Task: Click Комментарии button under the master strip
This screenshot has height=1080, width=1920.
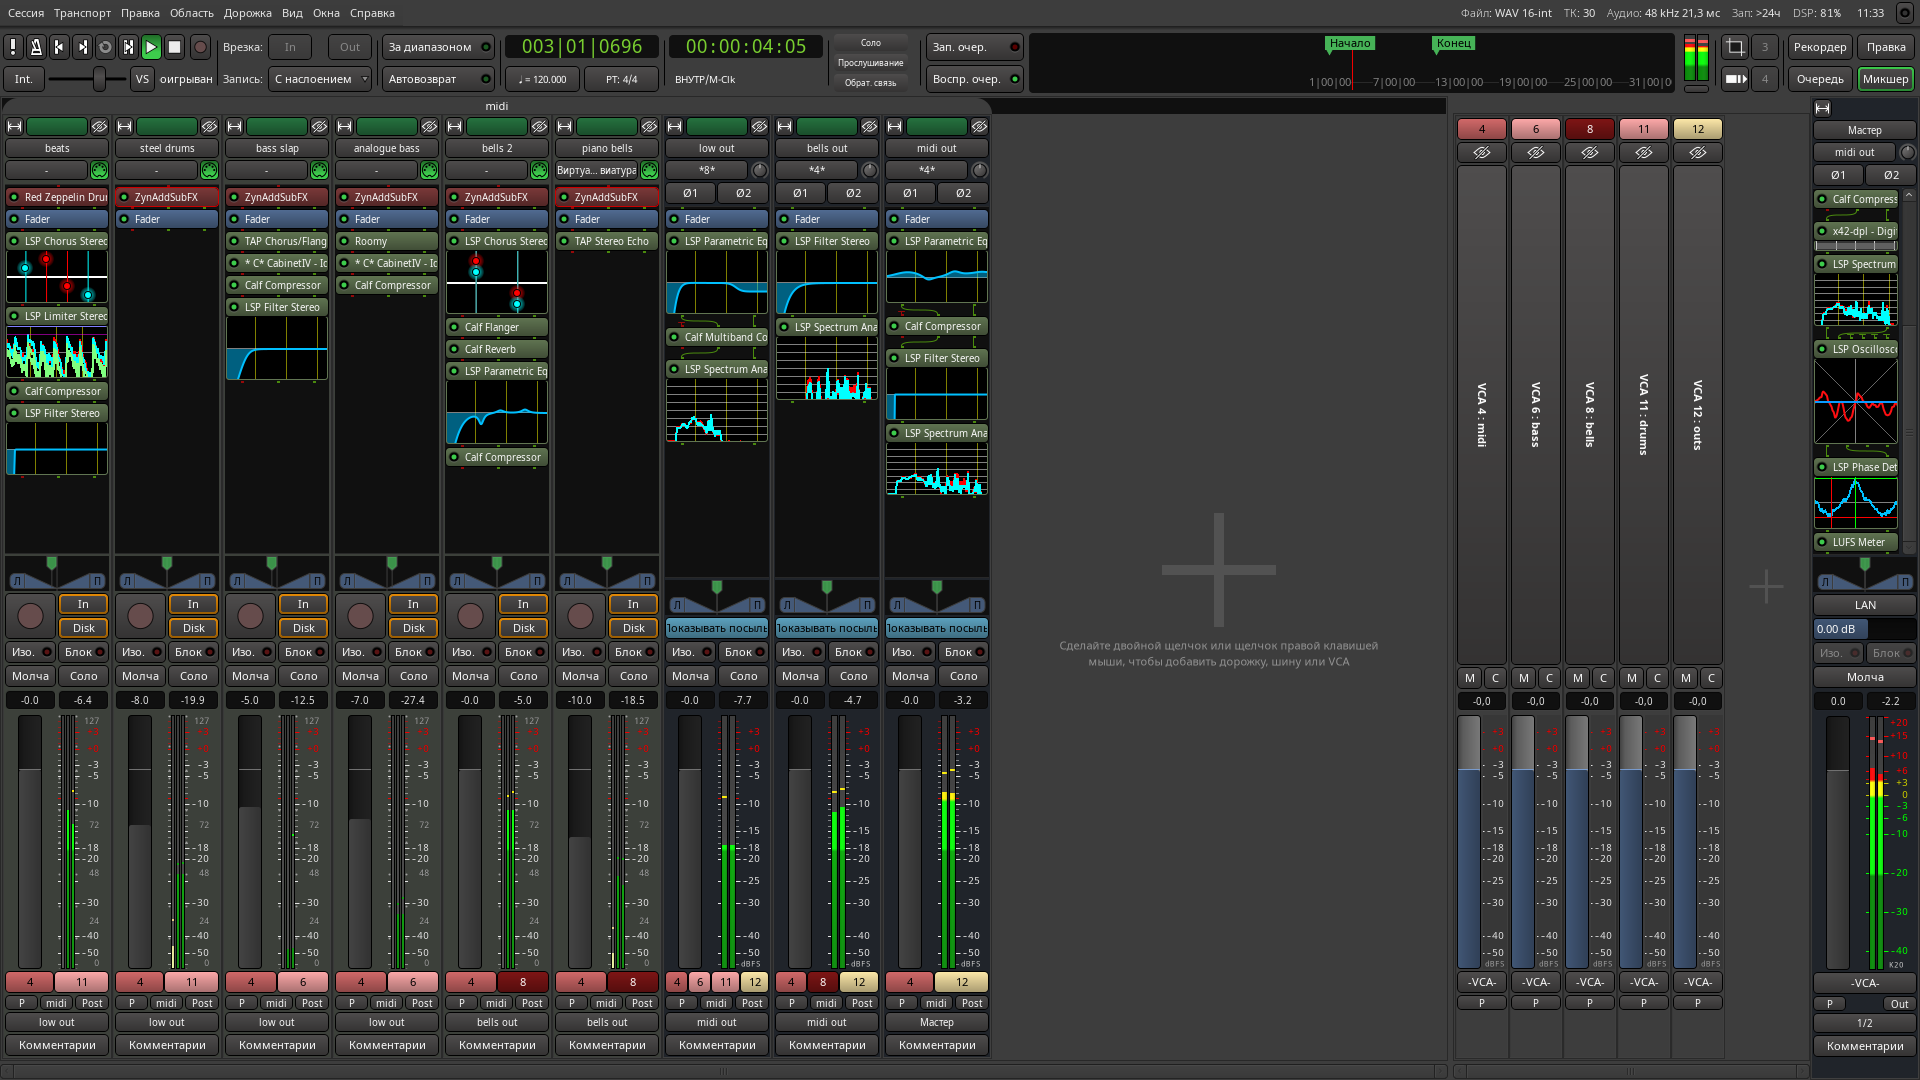Action: (1864, 1046)
